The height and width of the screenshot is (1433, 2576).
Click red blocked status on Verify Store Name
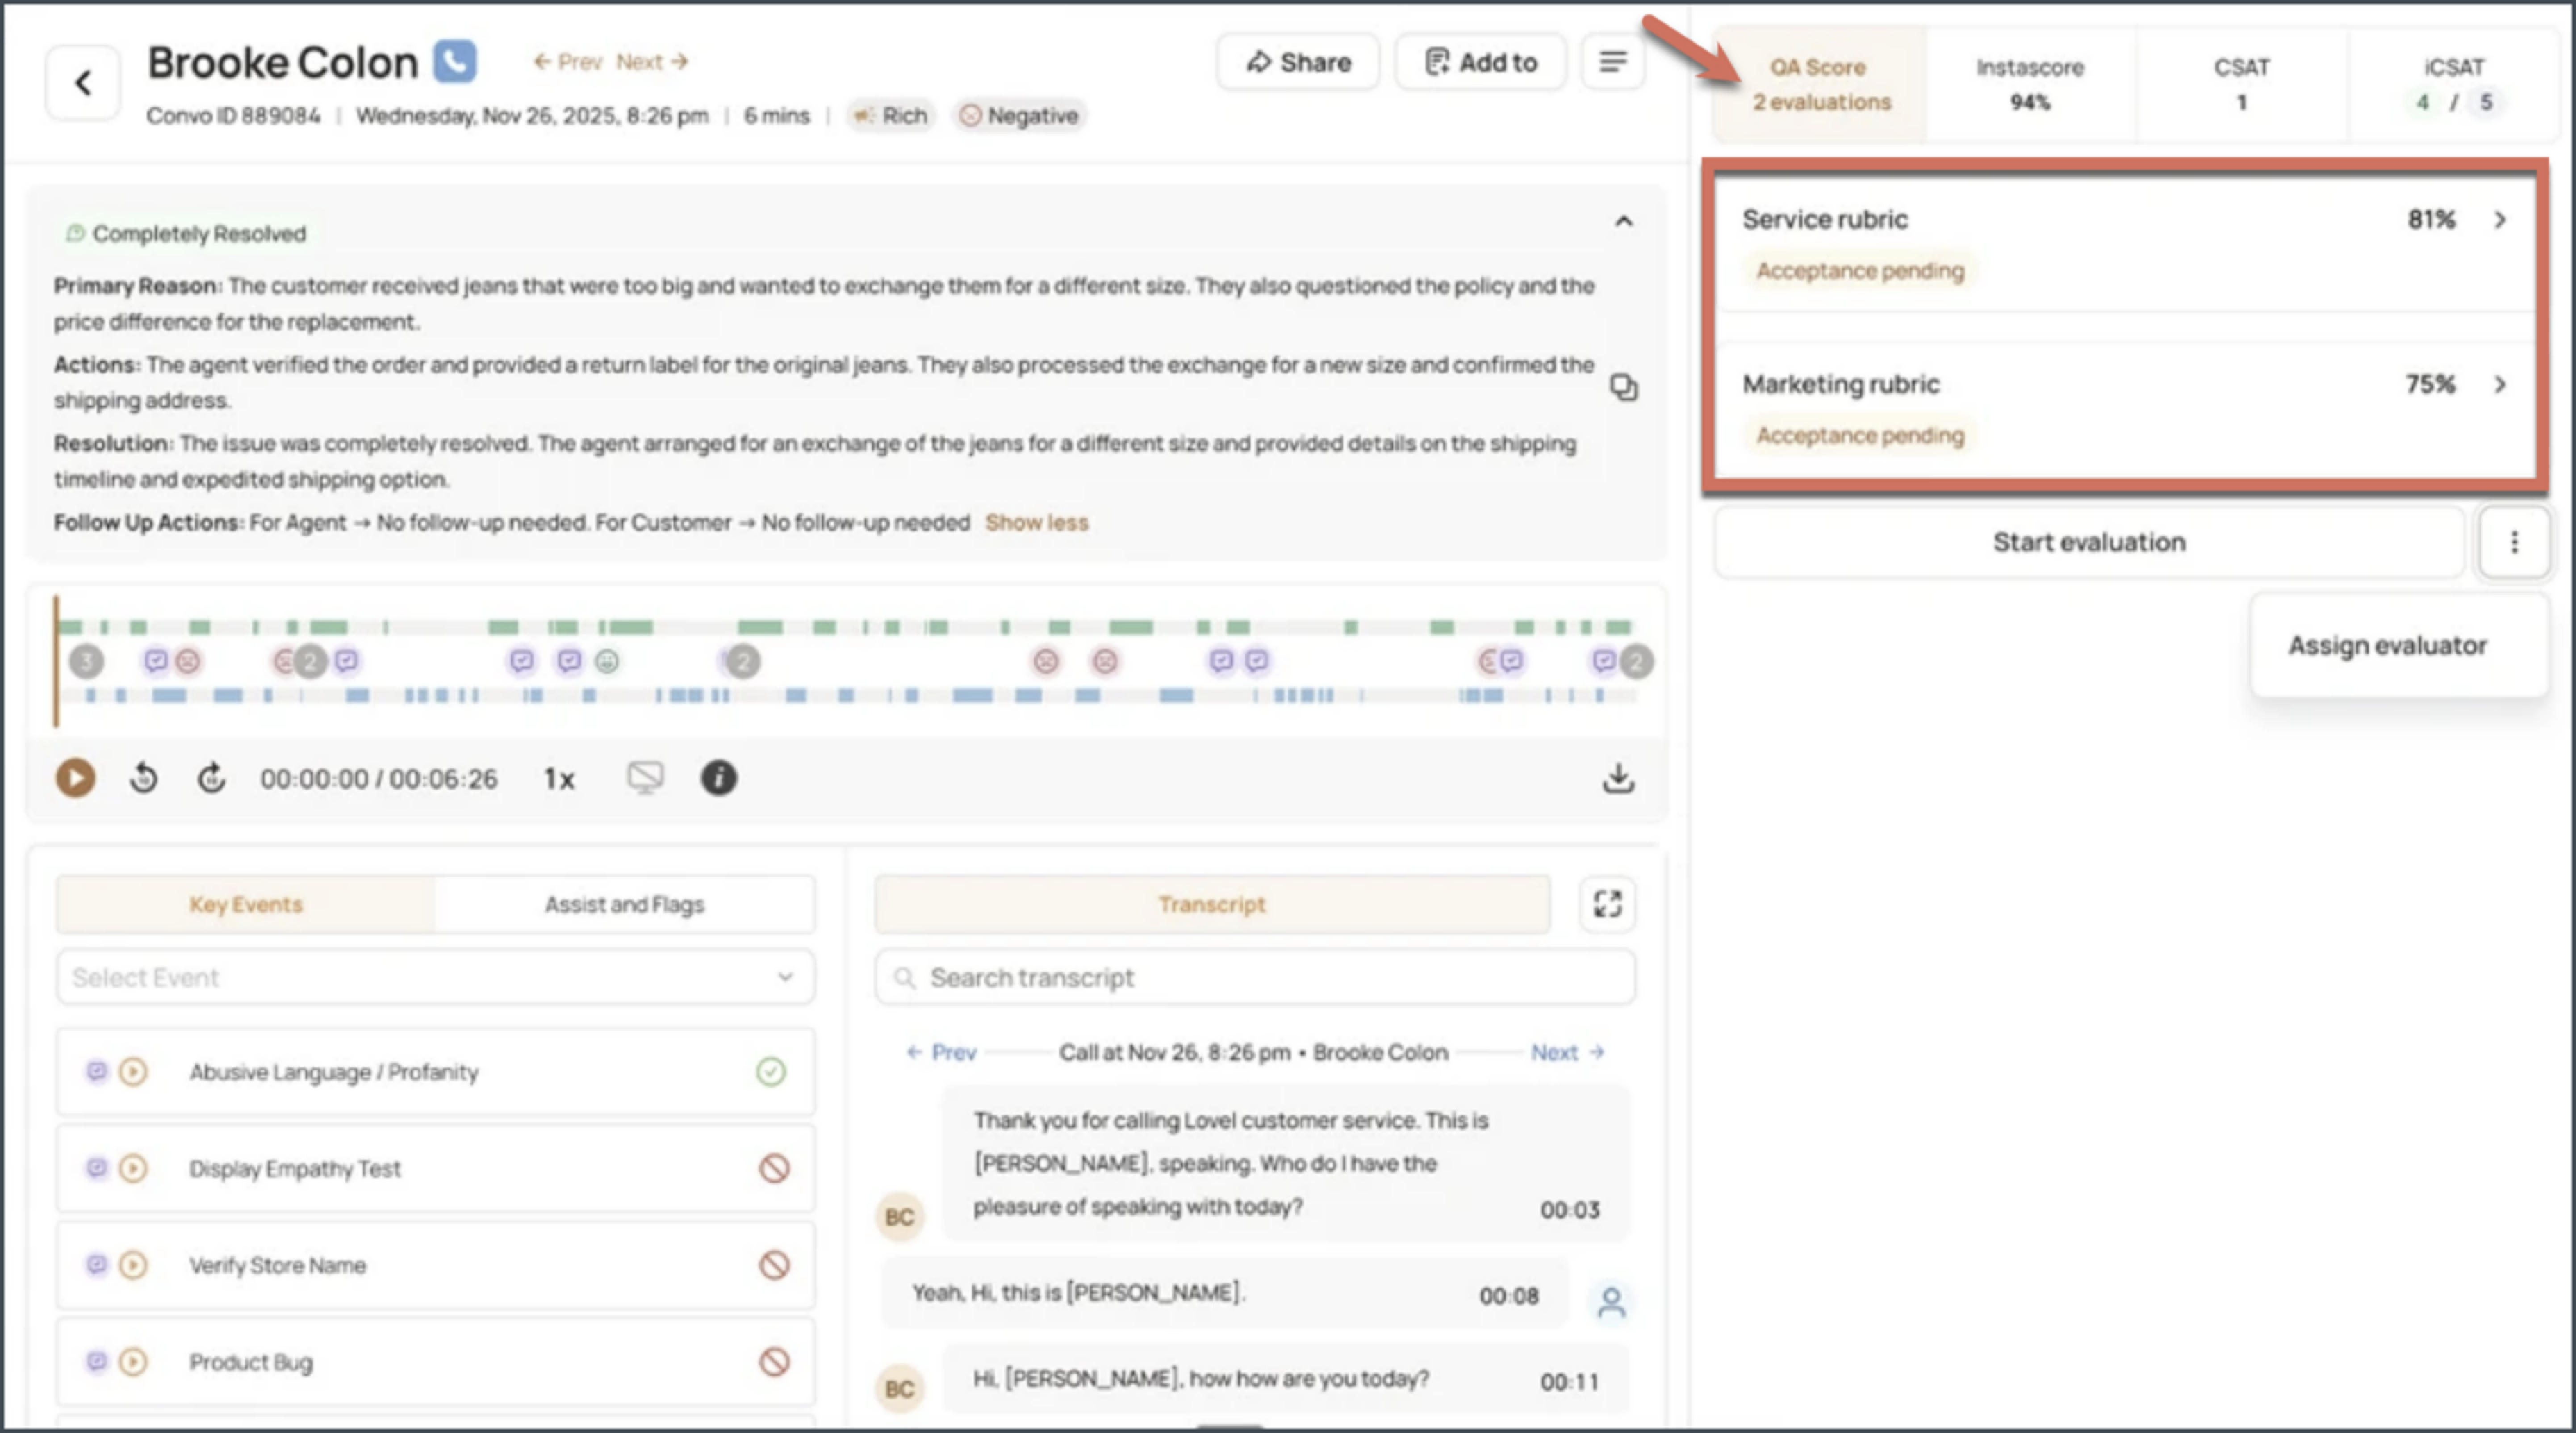point(774,1265)
